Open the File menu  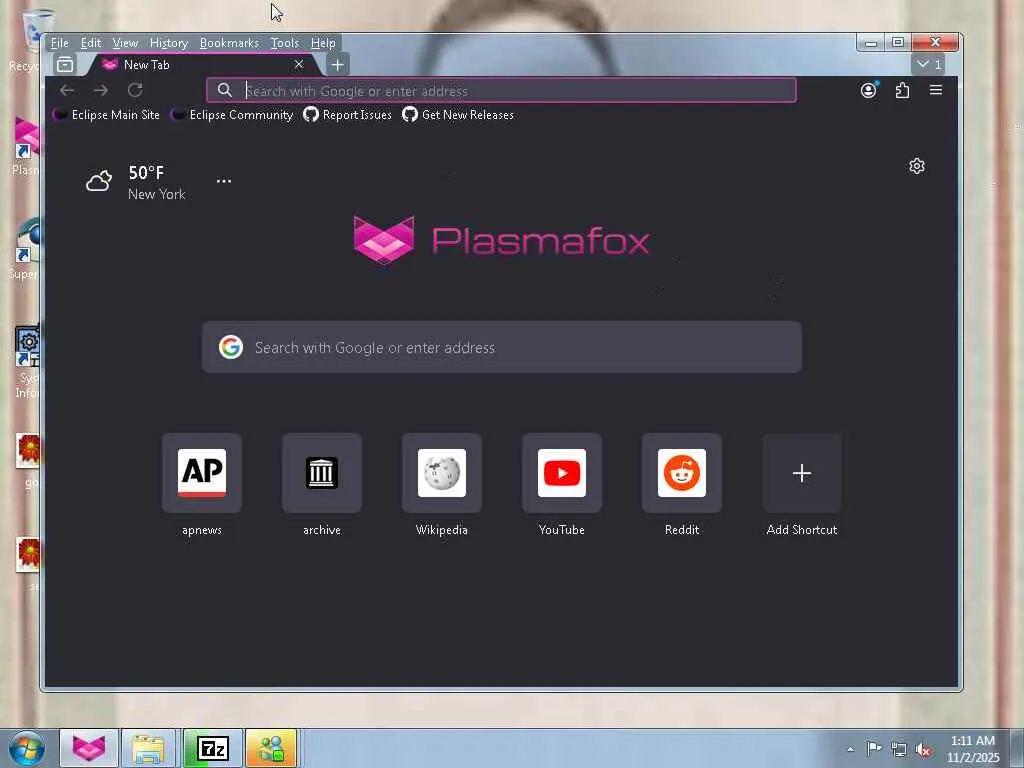(59, 43)
